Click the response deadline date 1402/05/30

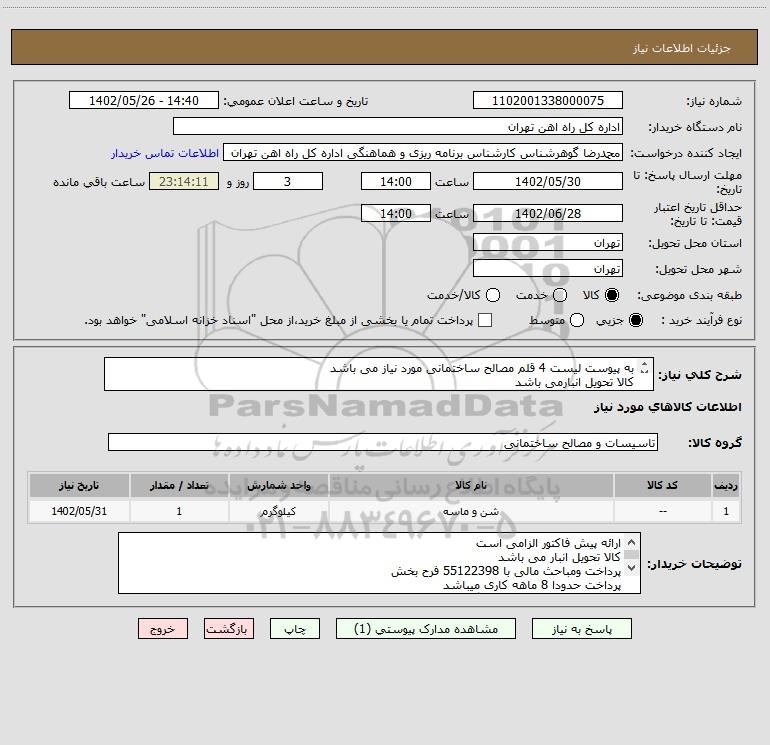coord(548,181)
